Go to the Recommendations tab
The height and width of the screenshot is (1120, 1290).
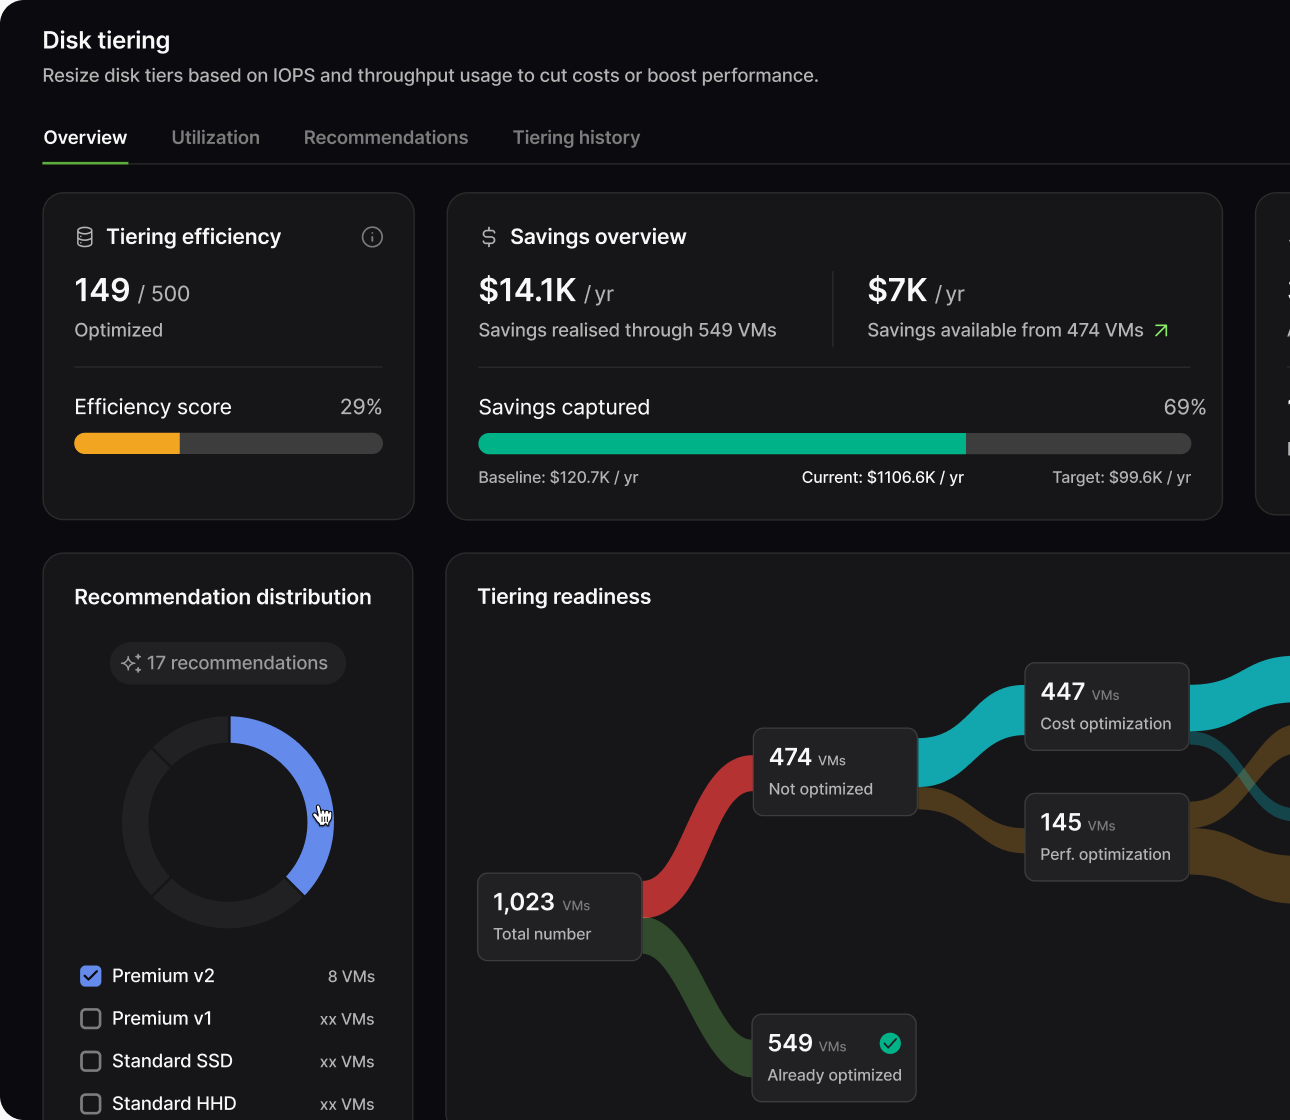(x=386, y=138)
